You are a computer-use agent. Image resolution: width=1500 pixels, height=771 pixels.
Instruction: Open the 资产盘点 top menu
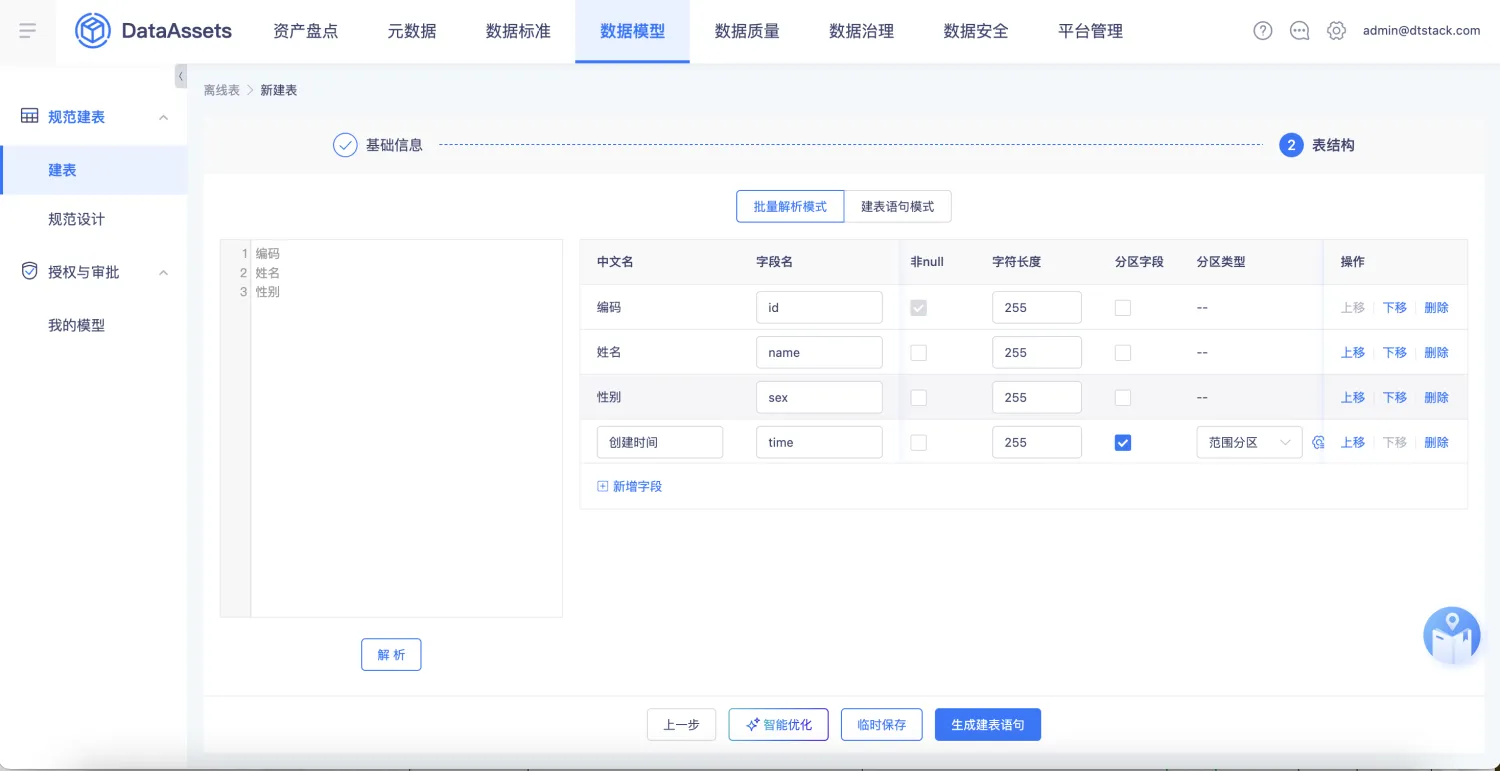(305, 31)
